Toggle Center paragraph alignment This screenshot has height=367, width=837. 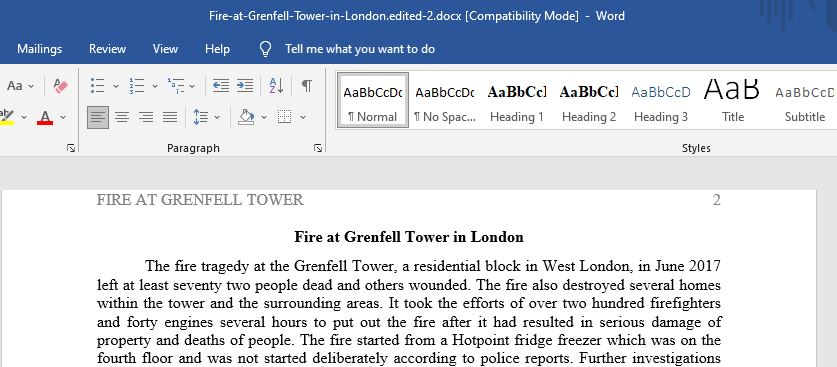point(122,117)
